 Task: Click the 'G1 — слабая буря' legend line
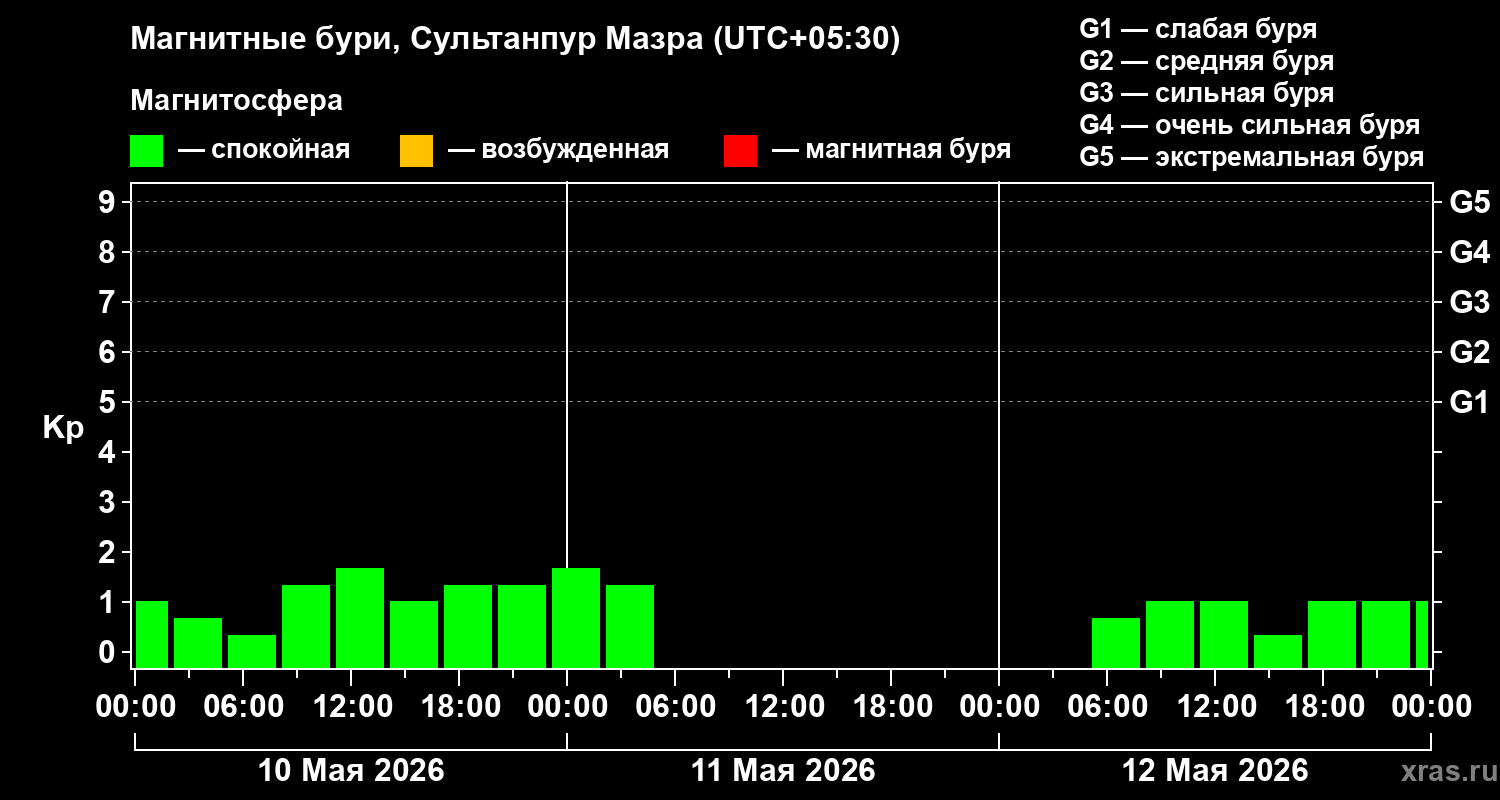pyautogui.click(x=1198, y=28)
